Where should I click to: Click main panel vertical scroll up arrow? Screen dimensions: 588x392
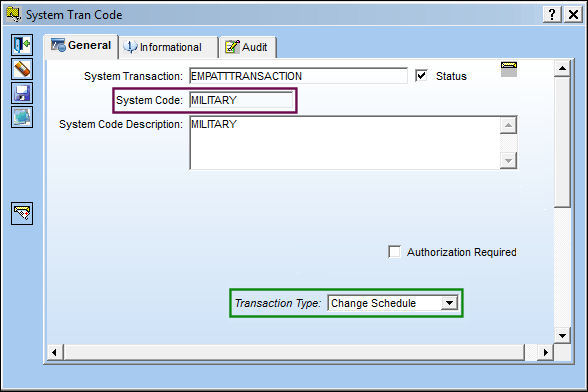(x=562, y=68)
